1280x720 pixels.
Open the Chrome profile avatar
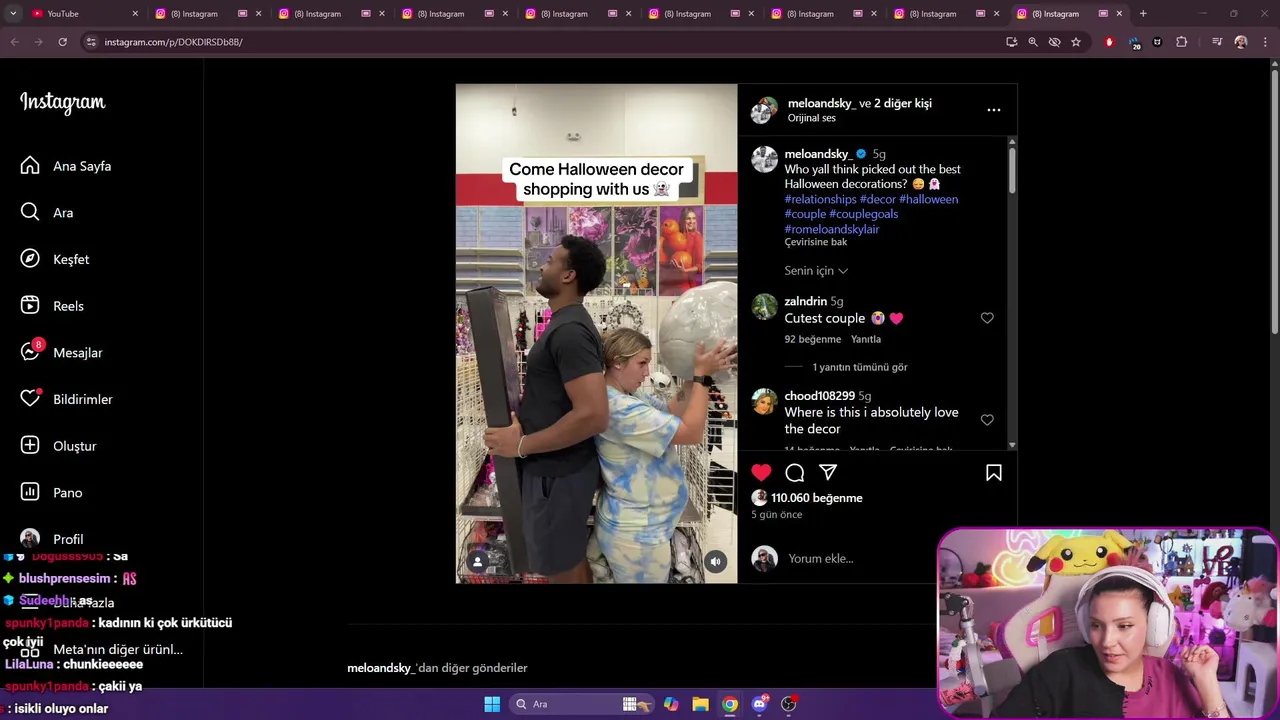coord(1241,42)
